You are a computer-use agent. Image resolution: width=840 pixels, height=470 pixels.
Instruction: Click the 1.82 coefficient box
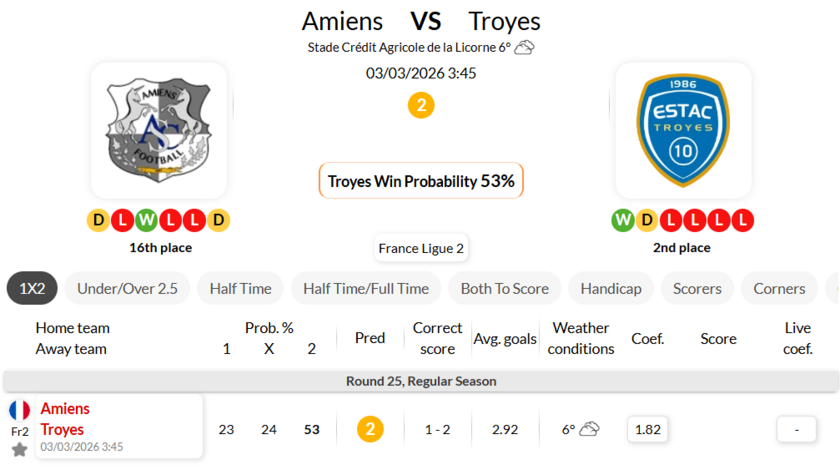pyautogui.click(x=648, y=429)
